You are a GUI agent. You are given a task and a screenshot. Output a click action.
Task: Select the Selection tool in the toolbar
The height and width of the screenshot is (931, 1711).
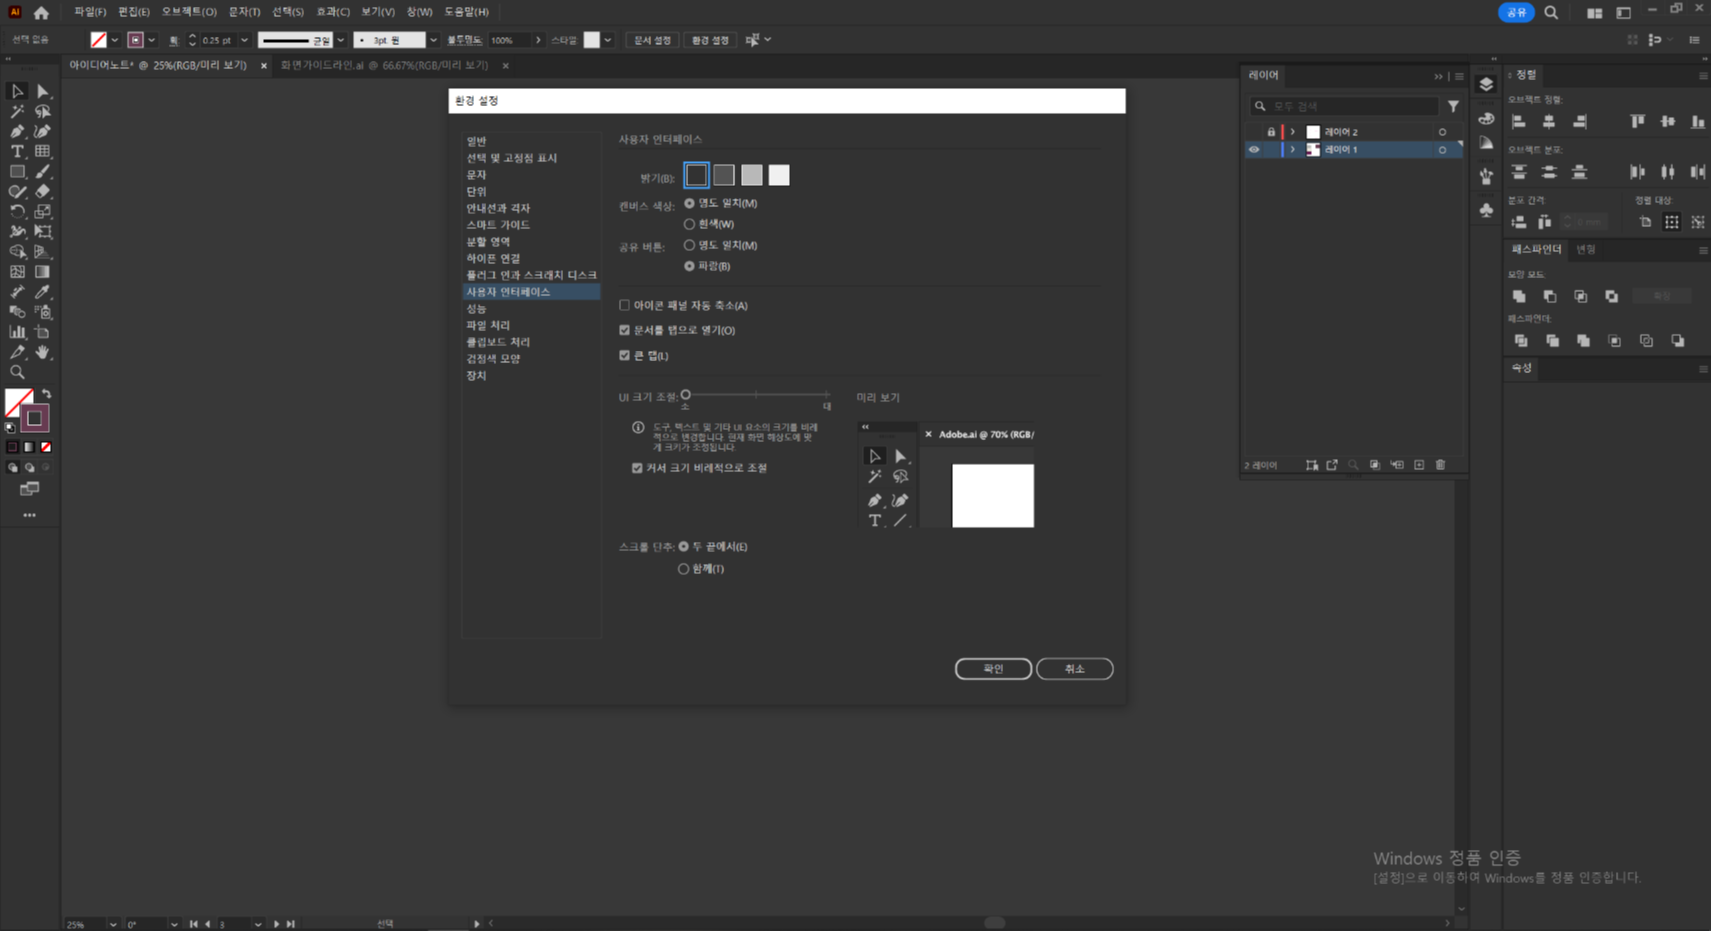[17, 91]
